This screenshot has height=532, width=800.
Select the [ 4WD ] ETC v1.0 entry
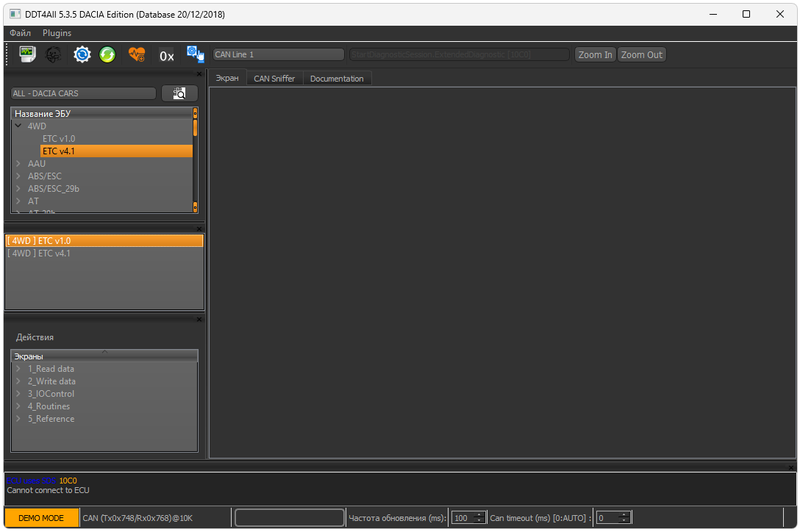pos(104,241)
